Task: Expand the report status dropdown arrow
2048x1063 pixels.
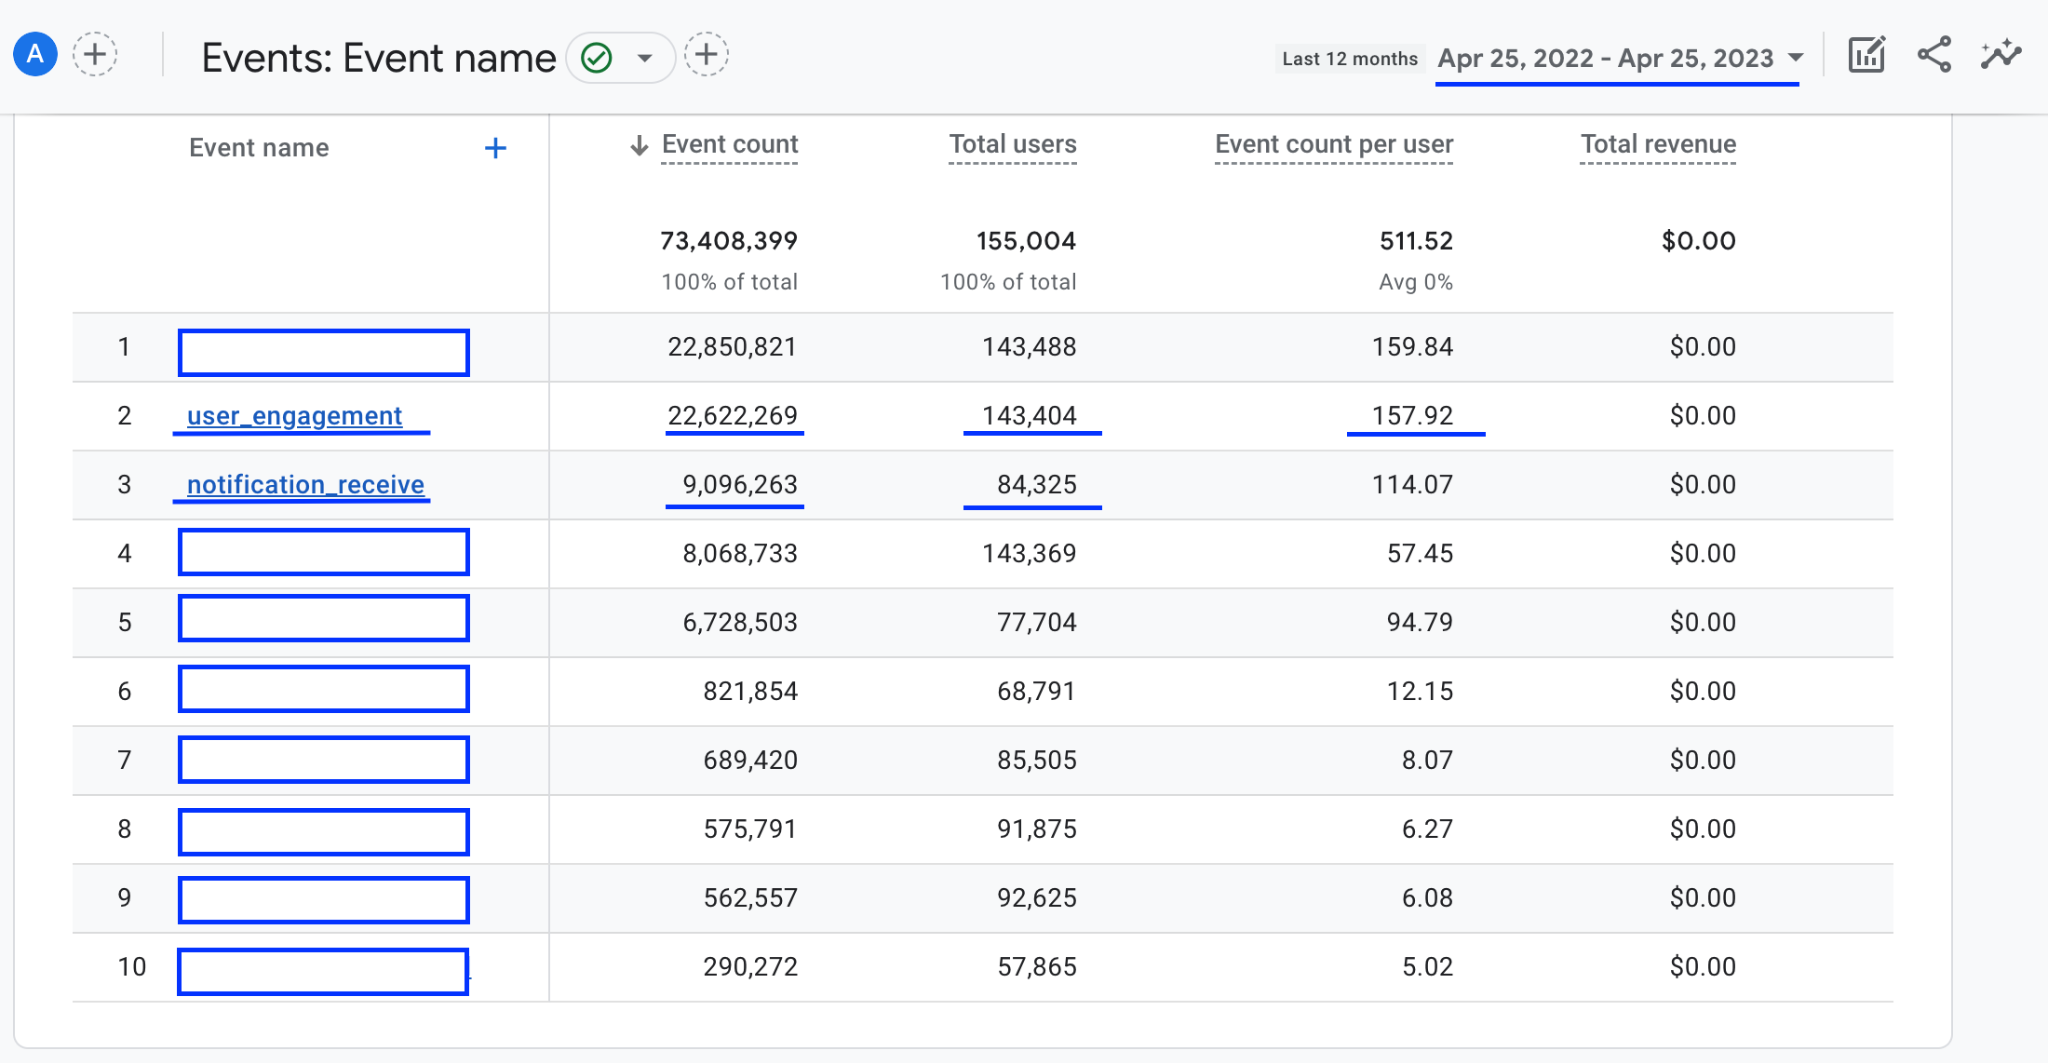Action: click(x=645, y=58)
